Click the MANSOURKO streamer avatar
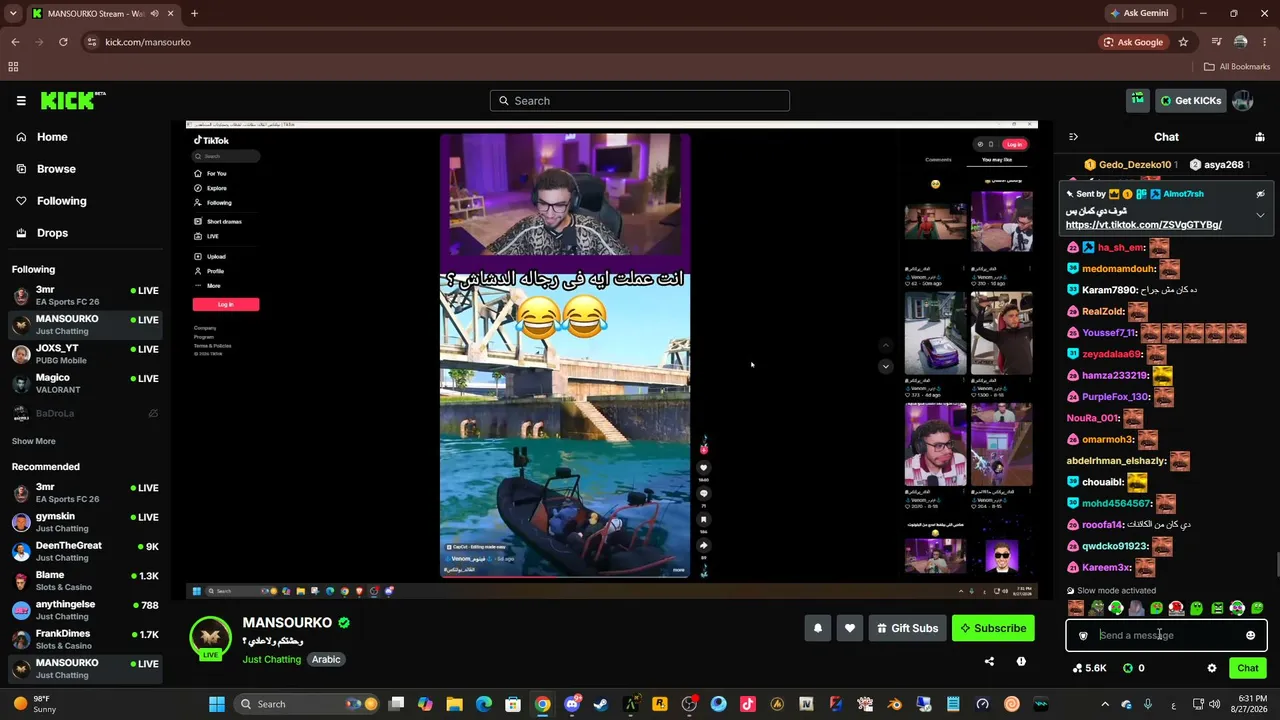1280x720 pixels. (x=210, y=638)
